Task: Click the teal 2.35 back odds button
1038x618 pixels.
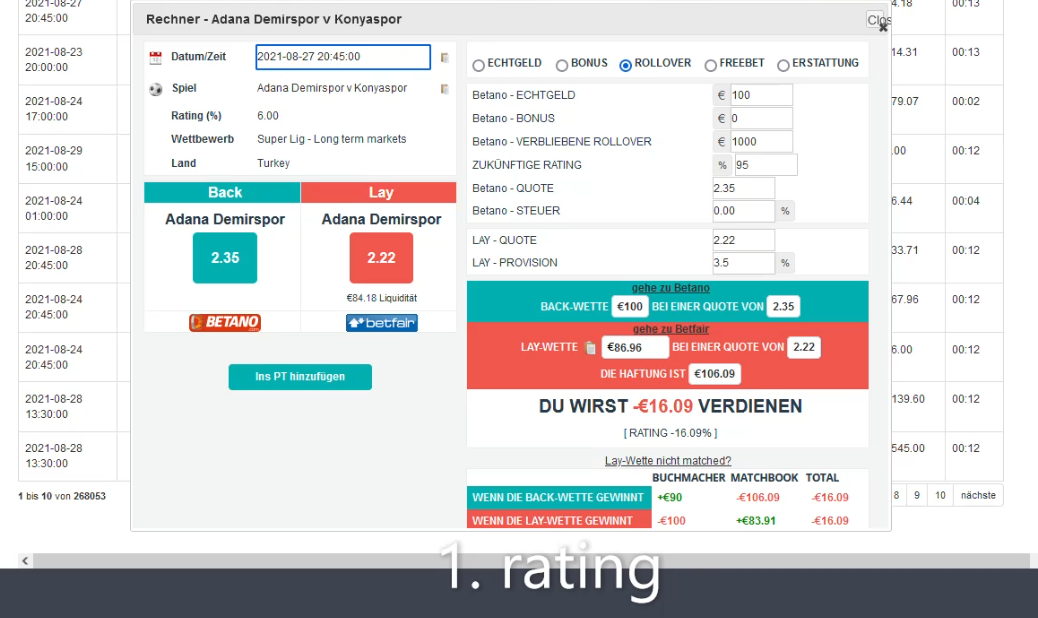Action: [x=225, y=258]
